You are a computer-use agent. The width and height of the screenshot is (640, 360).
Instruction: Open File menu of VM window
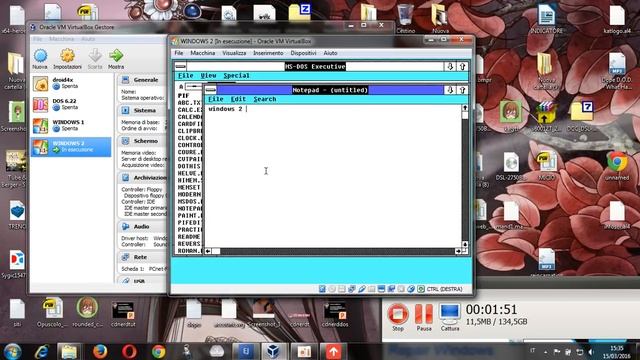(179, 53)
